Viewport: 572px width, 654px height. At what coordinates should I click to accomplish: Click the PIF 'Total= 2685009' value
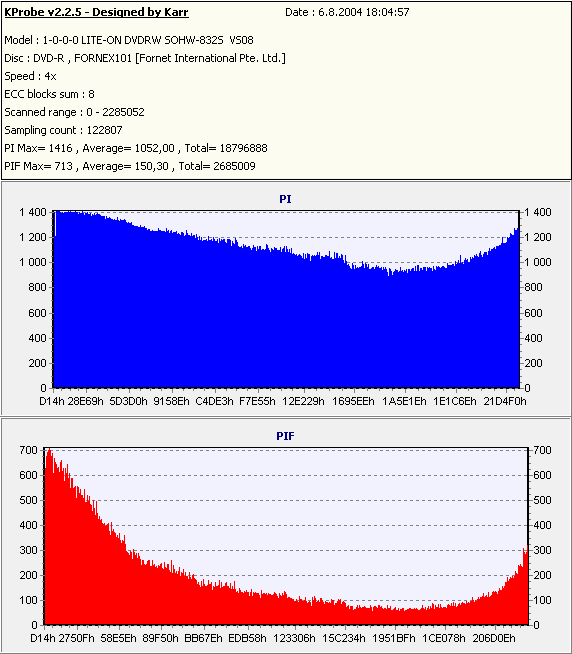[x=217, y=166]
